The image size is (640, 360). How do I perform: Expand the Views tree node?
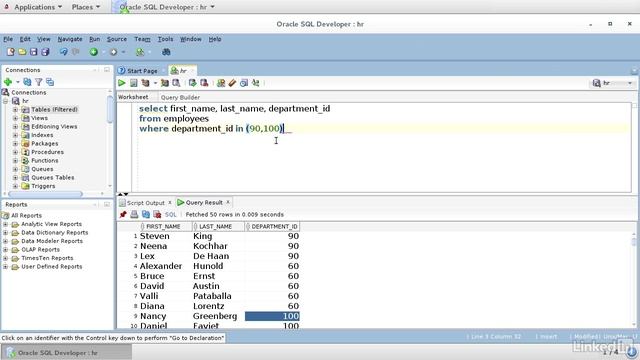pyautogui.click(x=15, y=118)
